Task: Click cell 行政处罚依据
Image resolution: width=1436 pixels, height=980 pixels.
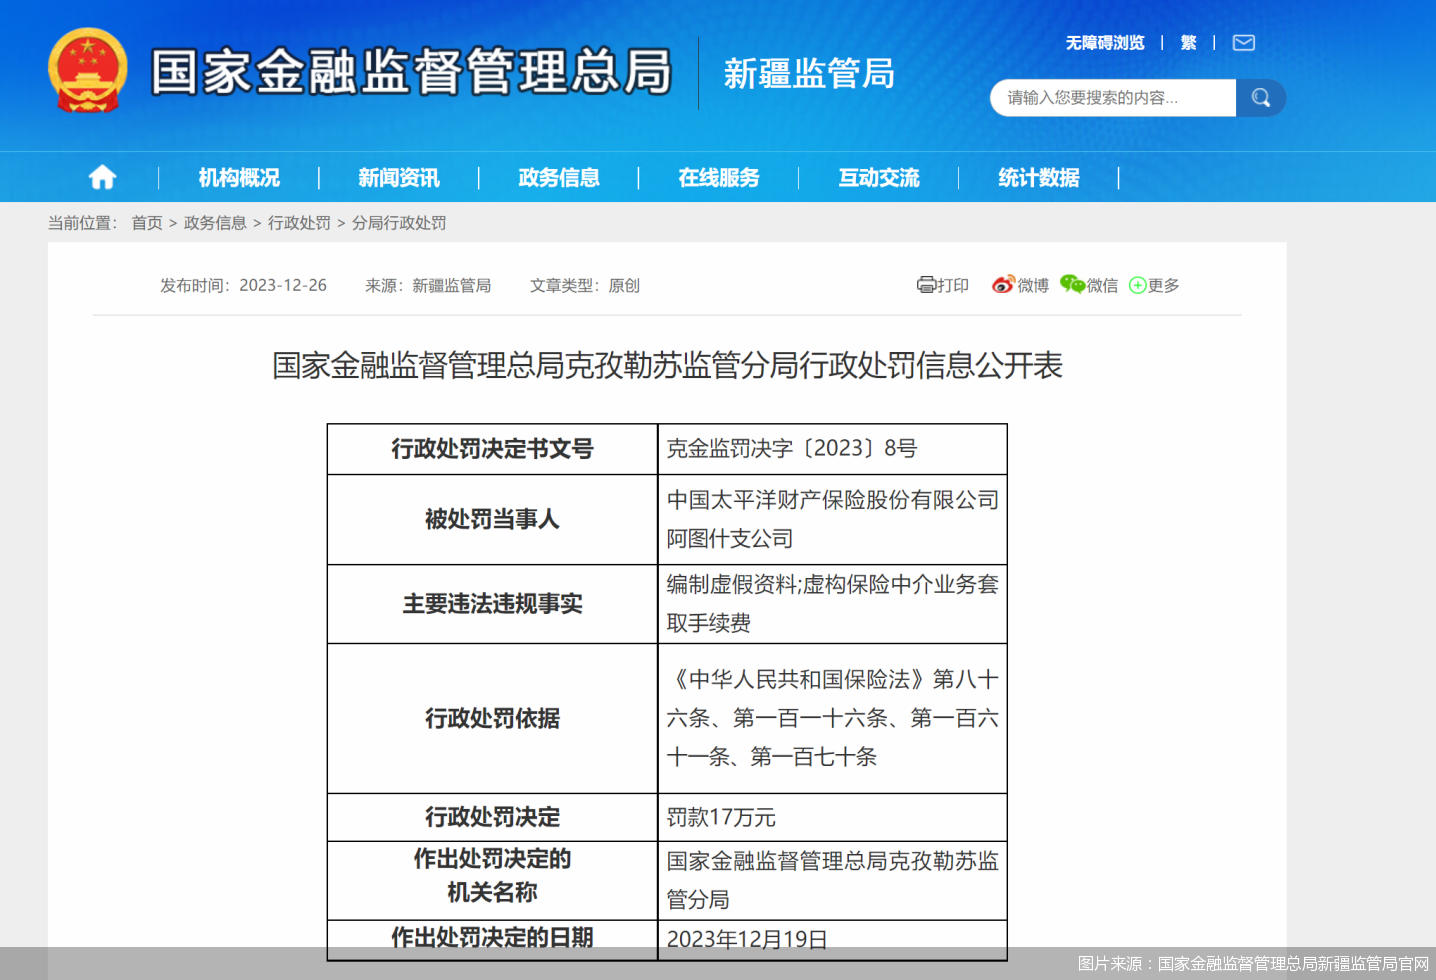Action: [x=492, y=718]
